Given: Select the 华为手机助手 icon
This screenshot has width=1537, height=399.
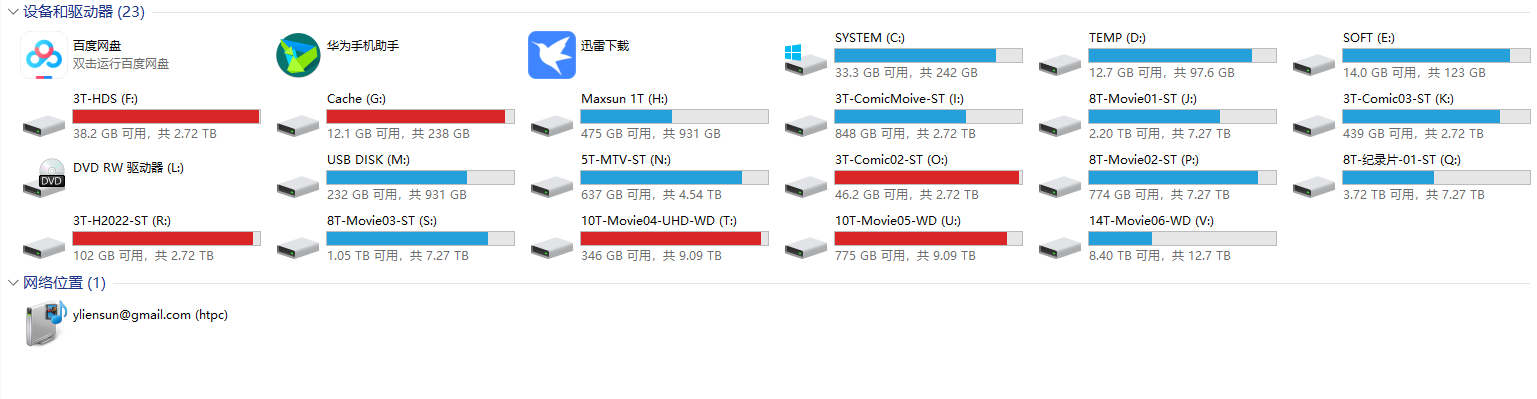Looking at the screenshot, I should [x=298, y=55].
